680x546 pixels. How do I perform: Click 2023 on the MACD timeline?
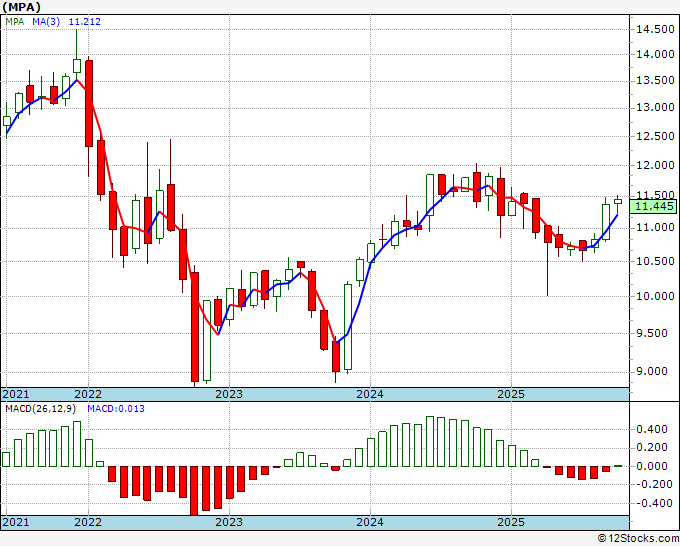click(229, 522)
